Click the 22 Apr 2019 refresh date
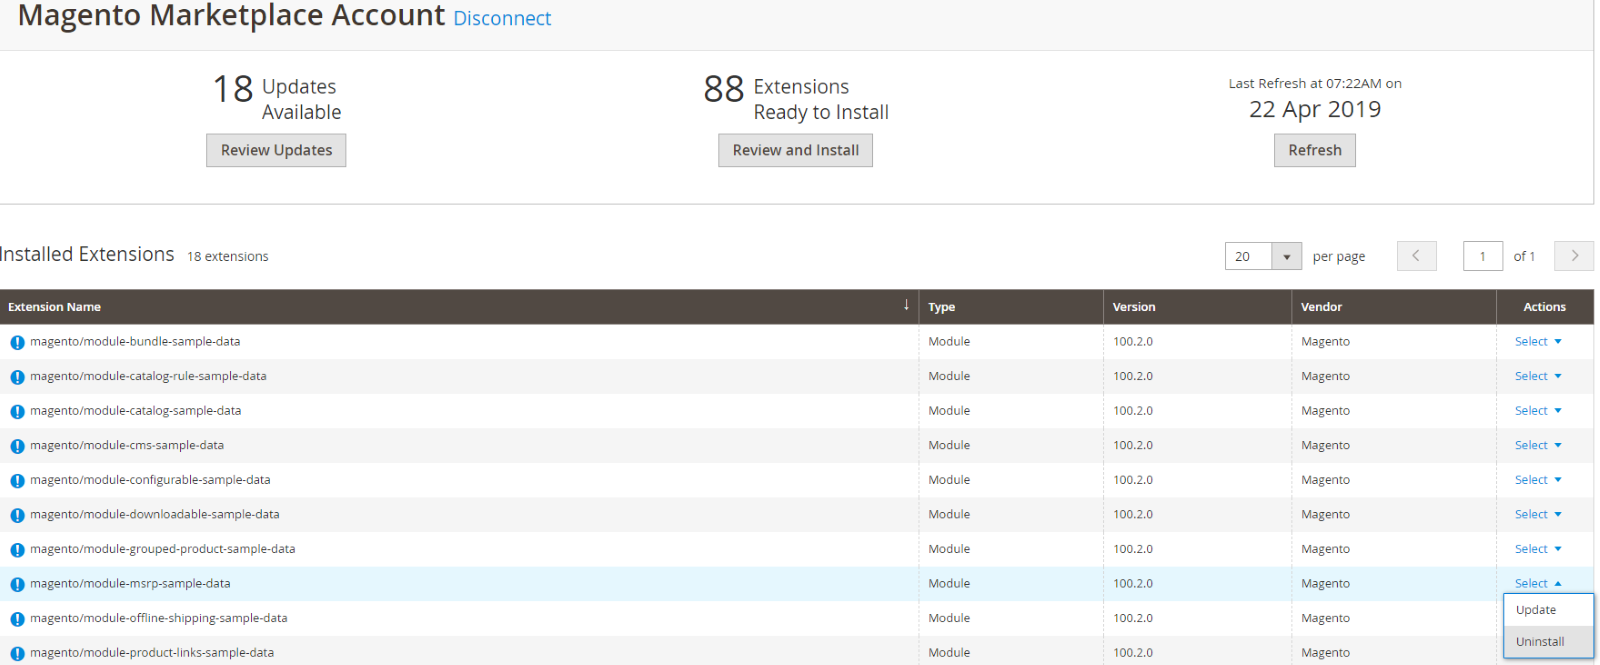 point(1315,109)
